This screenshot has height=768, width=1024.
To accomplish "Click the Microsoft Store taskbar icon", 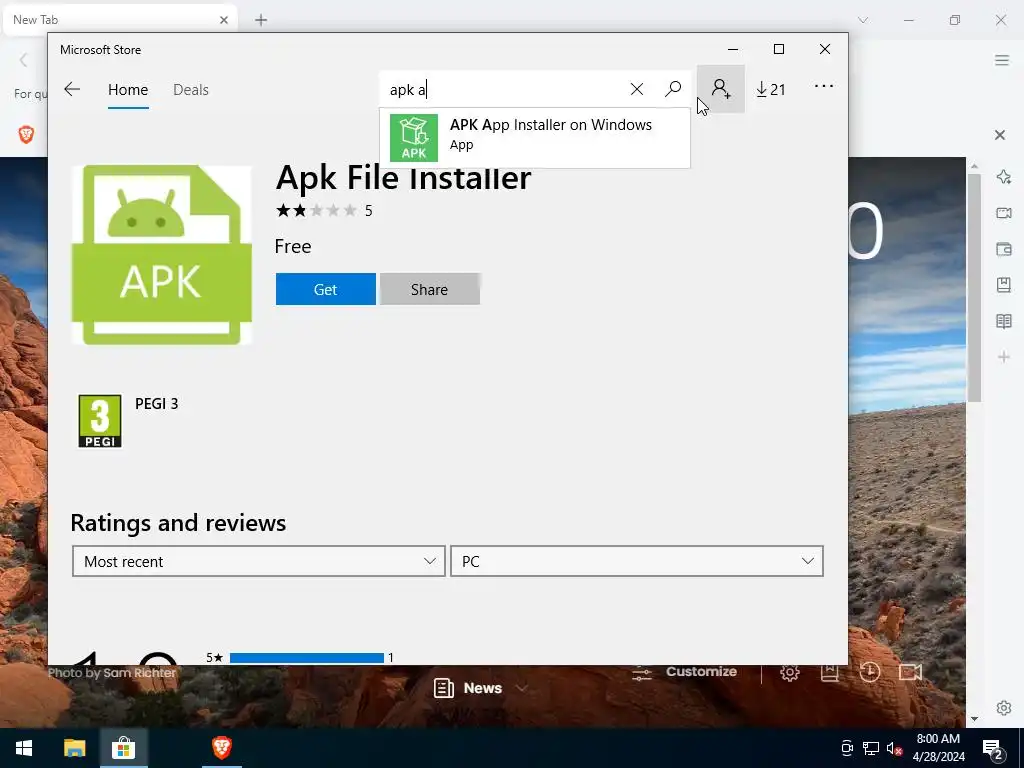I will pos(123,748).
